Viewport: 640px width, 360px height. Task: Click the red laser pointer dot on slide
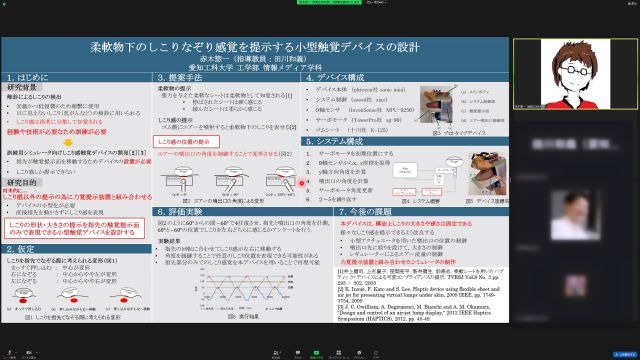[x=302, y=183]
